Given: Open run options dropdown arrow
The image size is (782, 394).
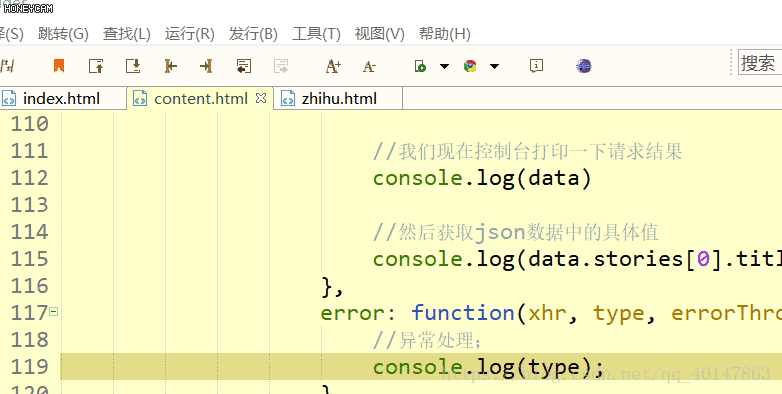Looking at the screenshot, I should point(444,66).
